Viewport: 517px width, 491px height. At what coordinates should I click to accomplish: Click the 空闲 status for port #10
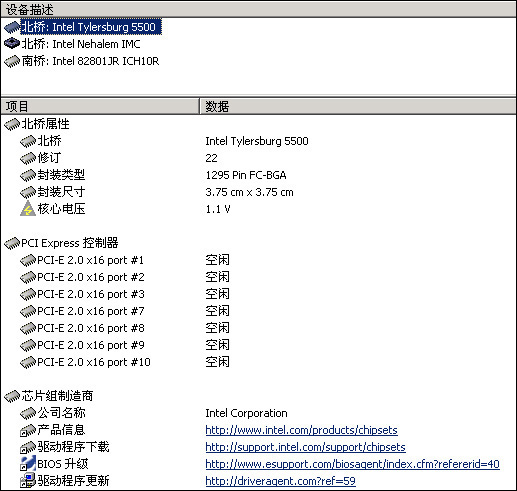point(217,362)
